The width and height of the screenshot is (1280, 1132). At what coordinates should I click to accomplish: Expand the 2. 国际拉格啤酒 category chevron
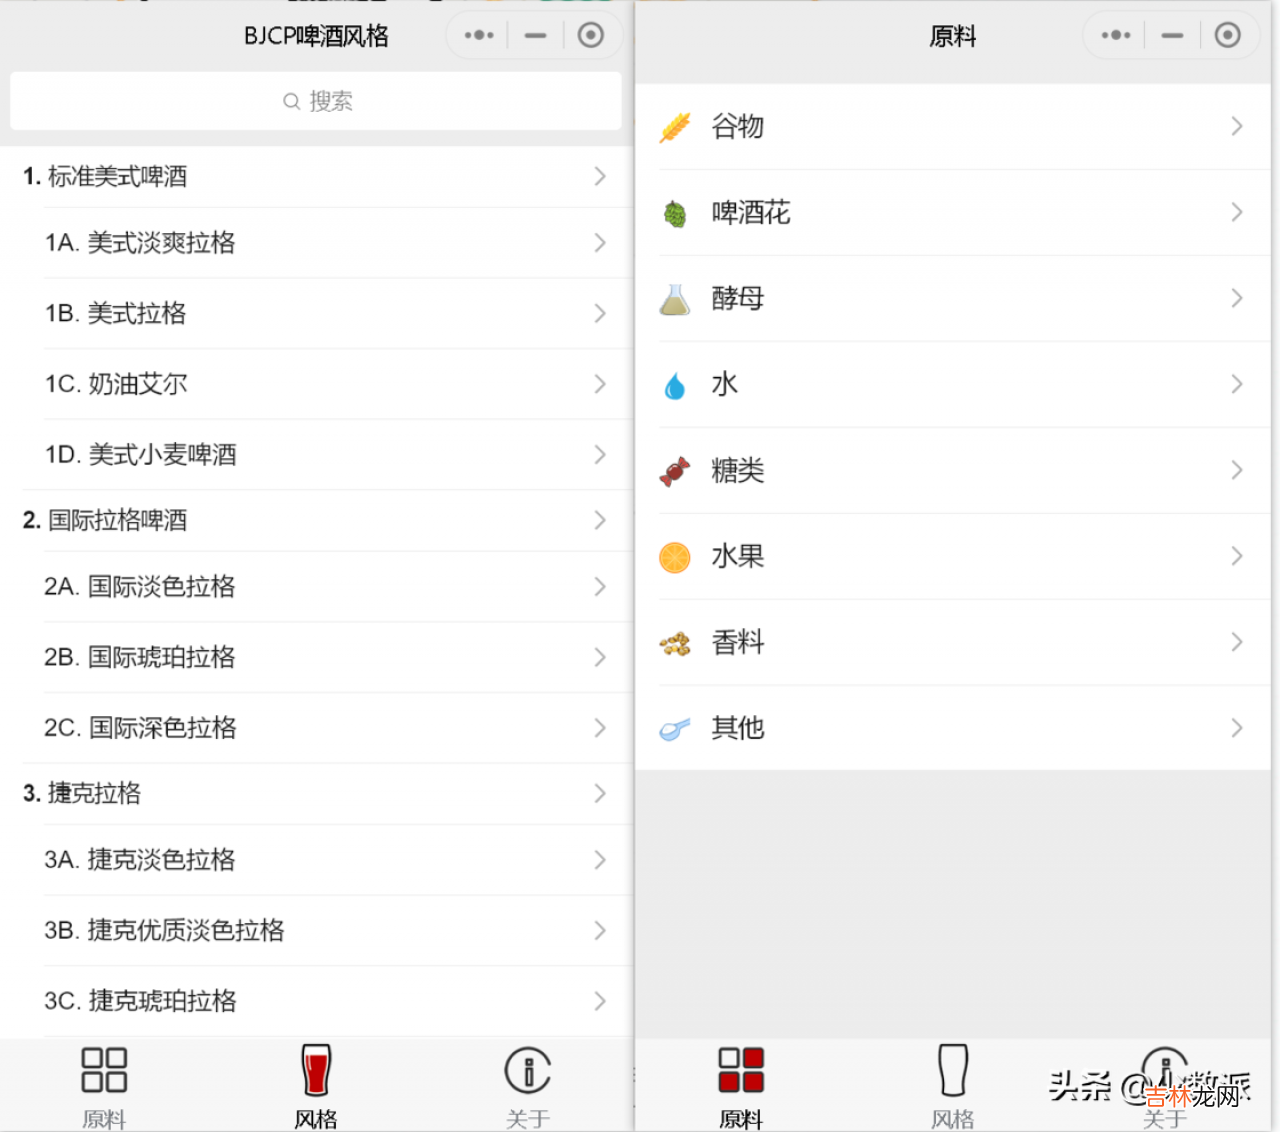coord(600,520)
